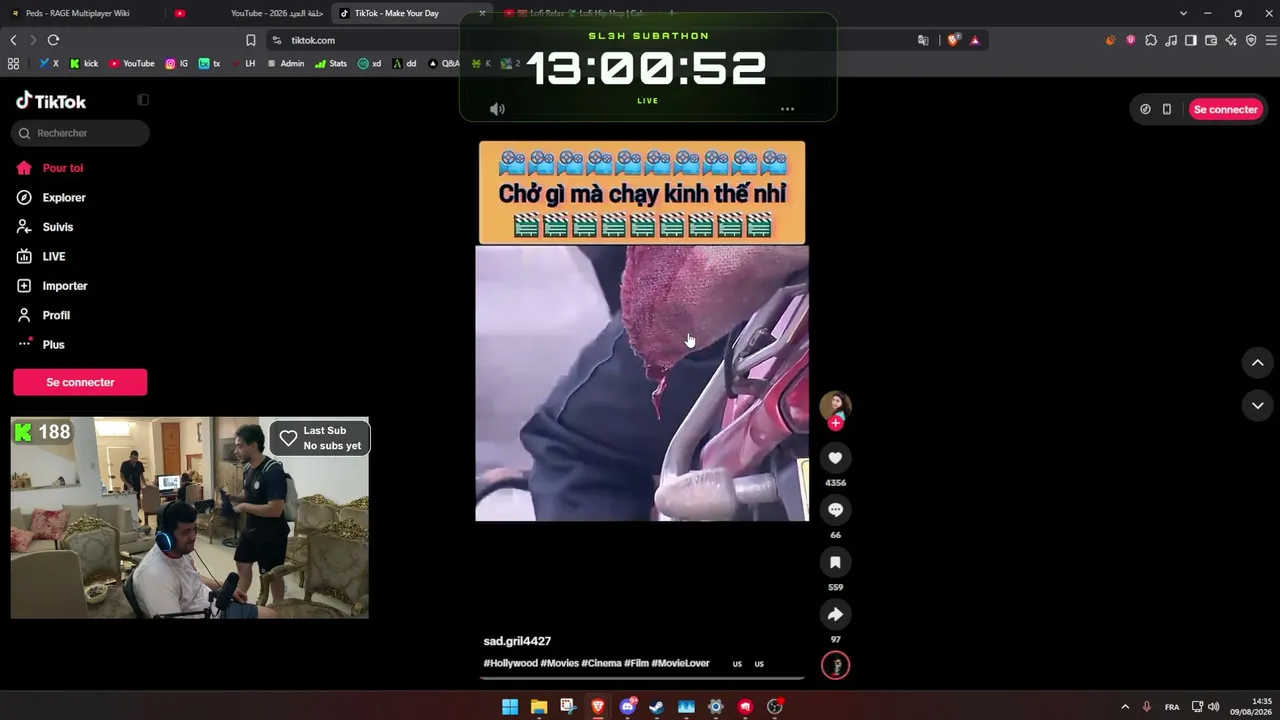
Task: Seek the video progress bar
Action: click(x=642, y=678)
